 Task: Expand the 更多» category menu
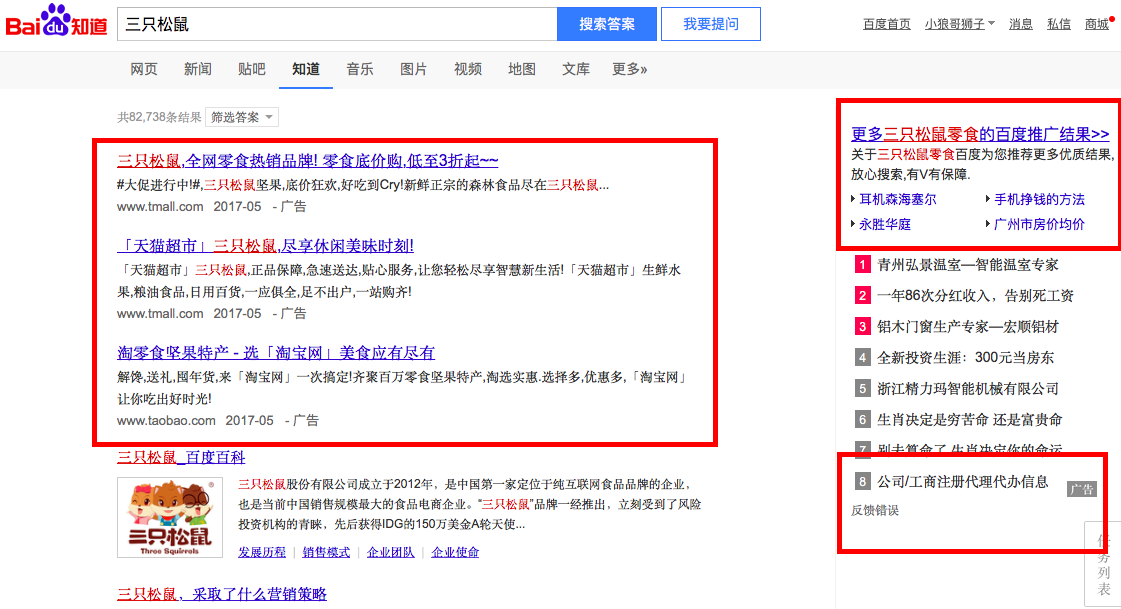[629, 69]
